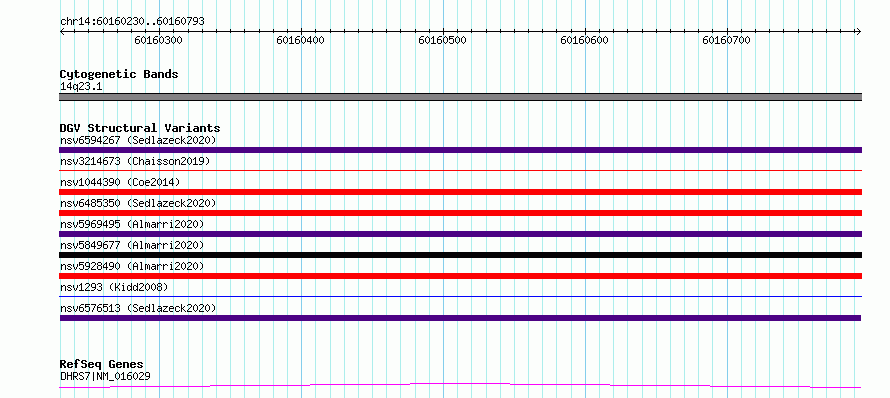This screenshot has height=398, width=890.
Task: Select the red nsv6485350 variant bar
Action: point(460,213)
